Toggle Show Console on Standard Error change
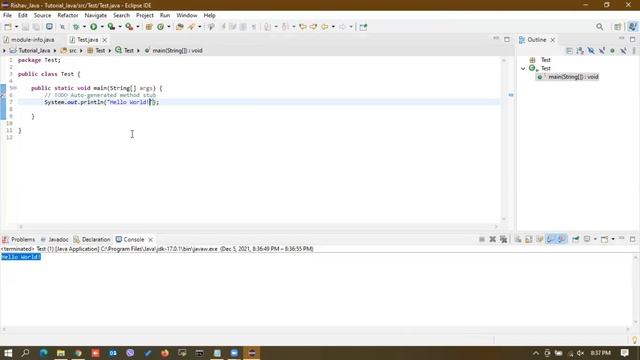The image size is (640, 360). pos(562,240)
